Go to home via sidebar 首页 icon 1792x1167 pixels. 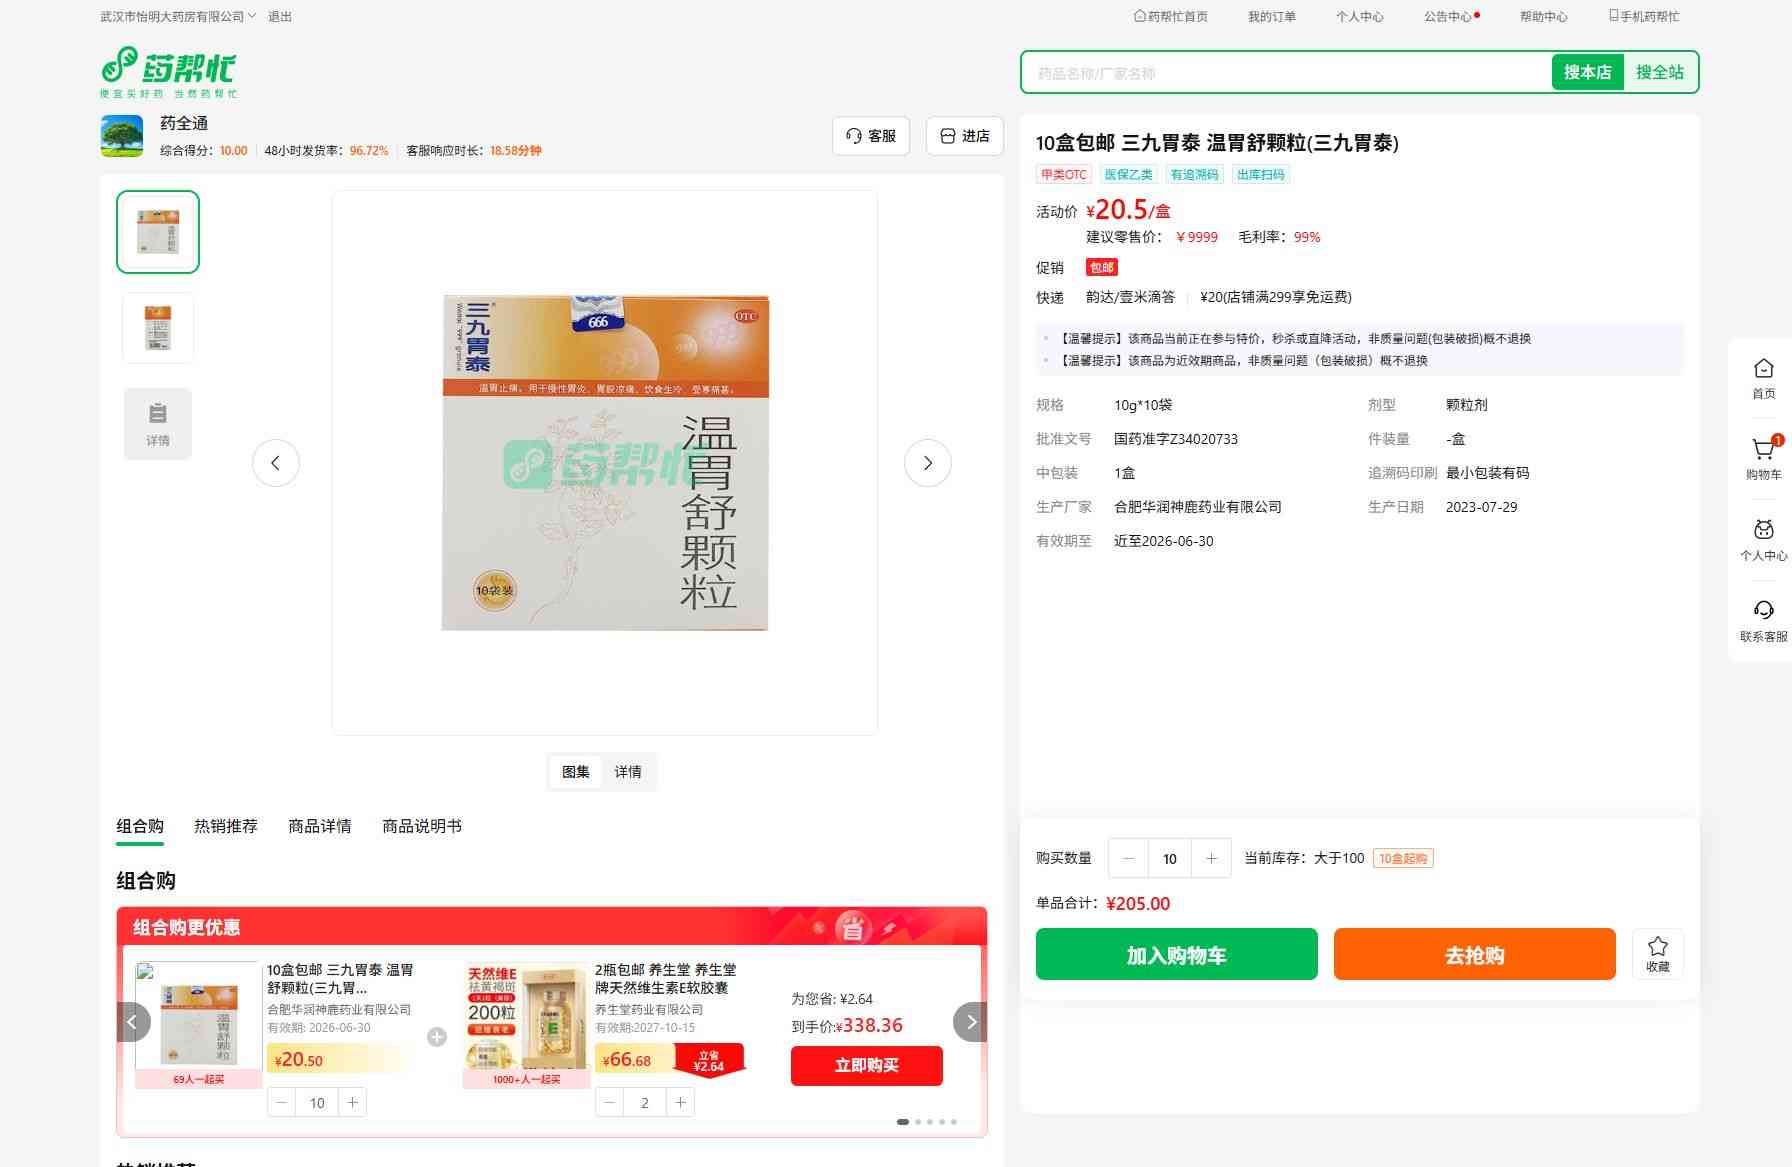1763,378
